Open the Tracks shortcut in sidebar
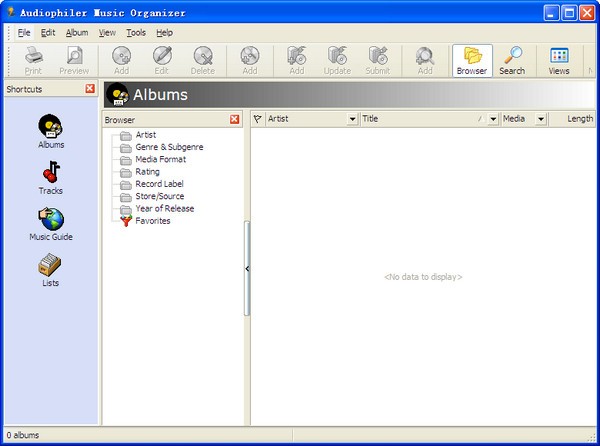 (x=51, y=178)
